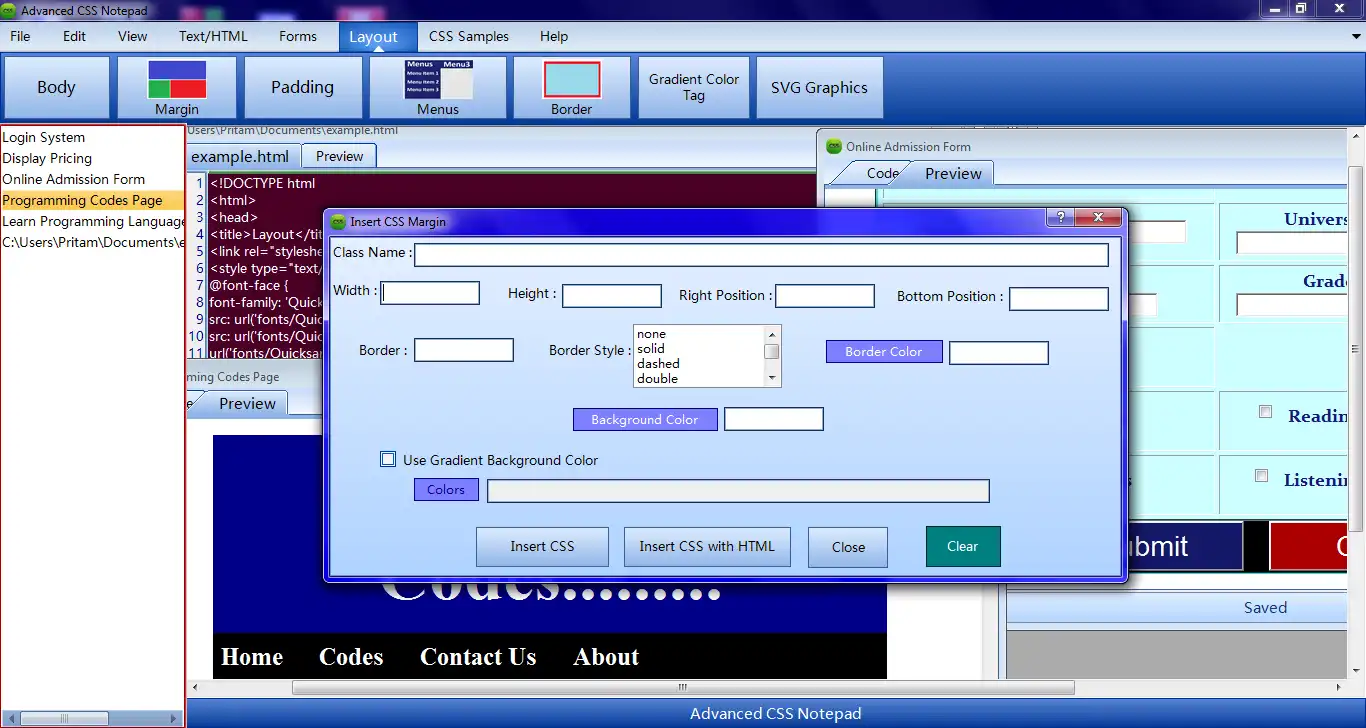The width and height of the screenshot is (1366, 728).
Task: Open the File menu
Action: coord(20,36)
